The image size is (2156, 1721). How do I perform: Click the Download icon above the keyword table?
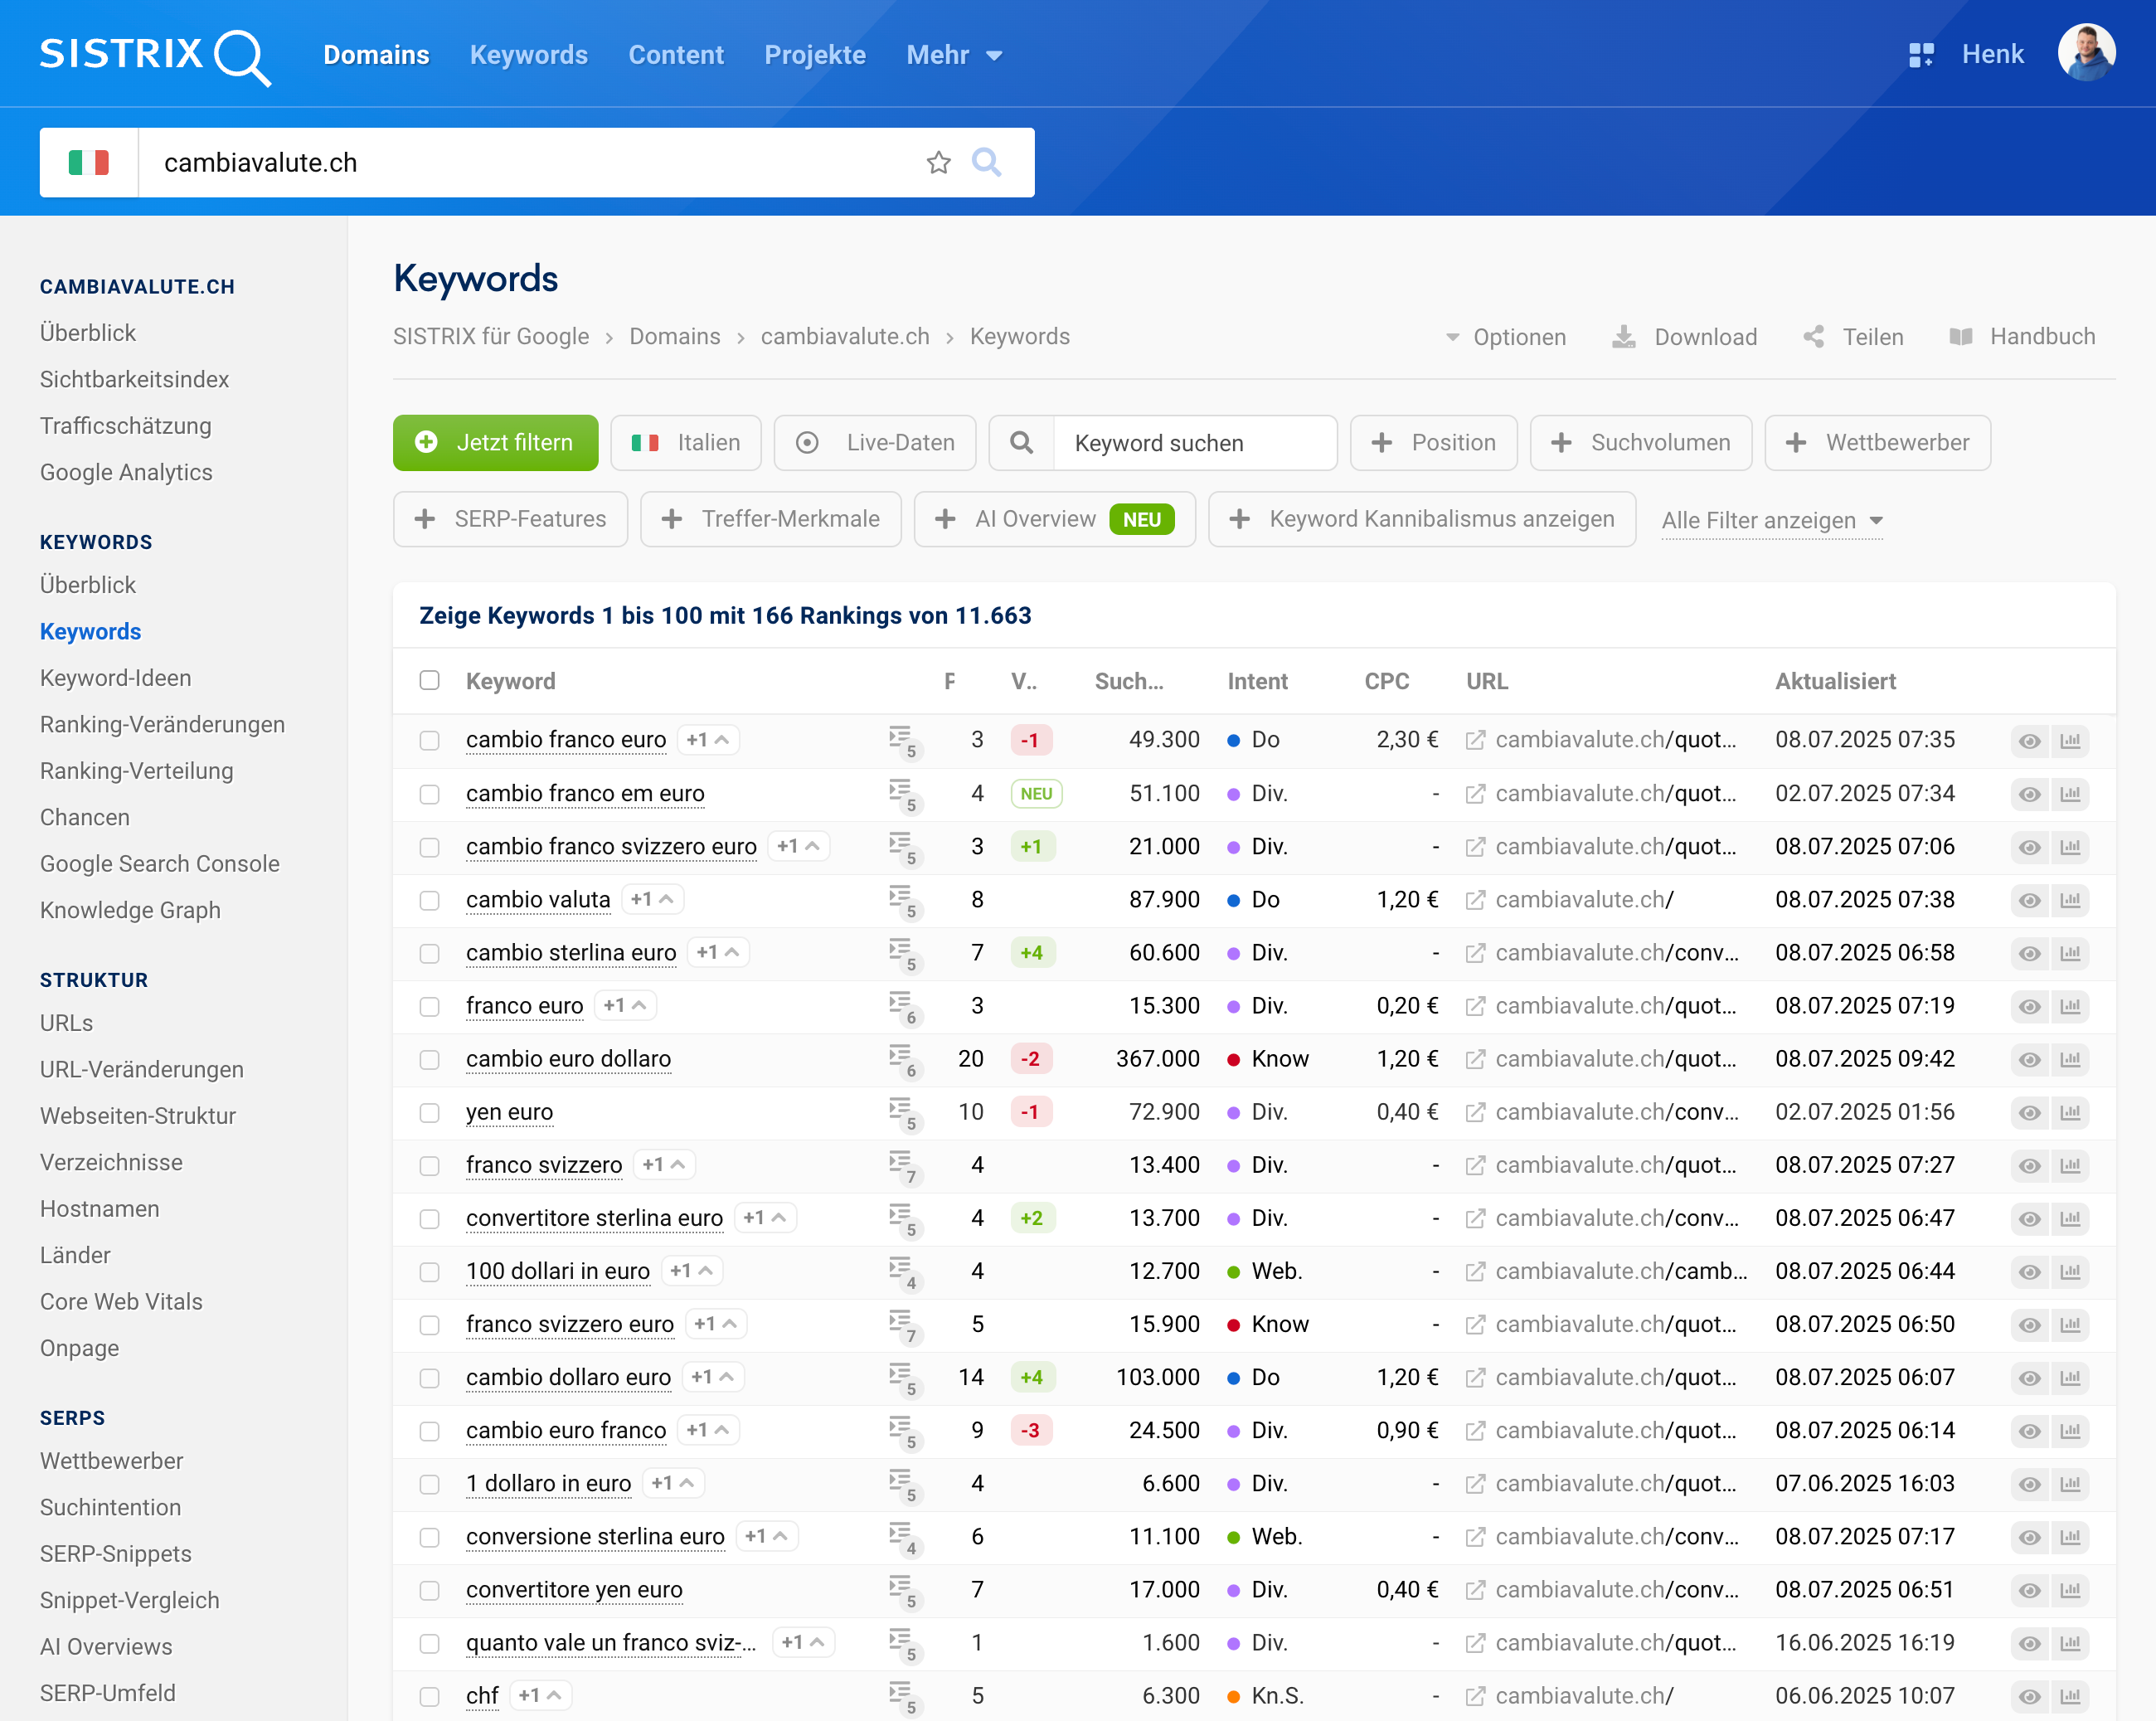pos(1624,337)
